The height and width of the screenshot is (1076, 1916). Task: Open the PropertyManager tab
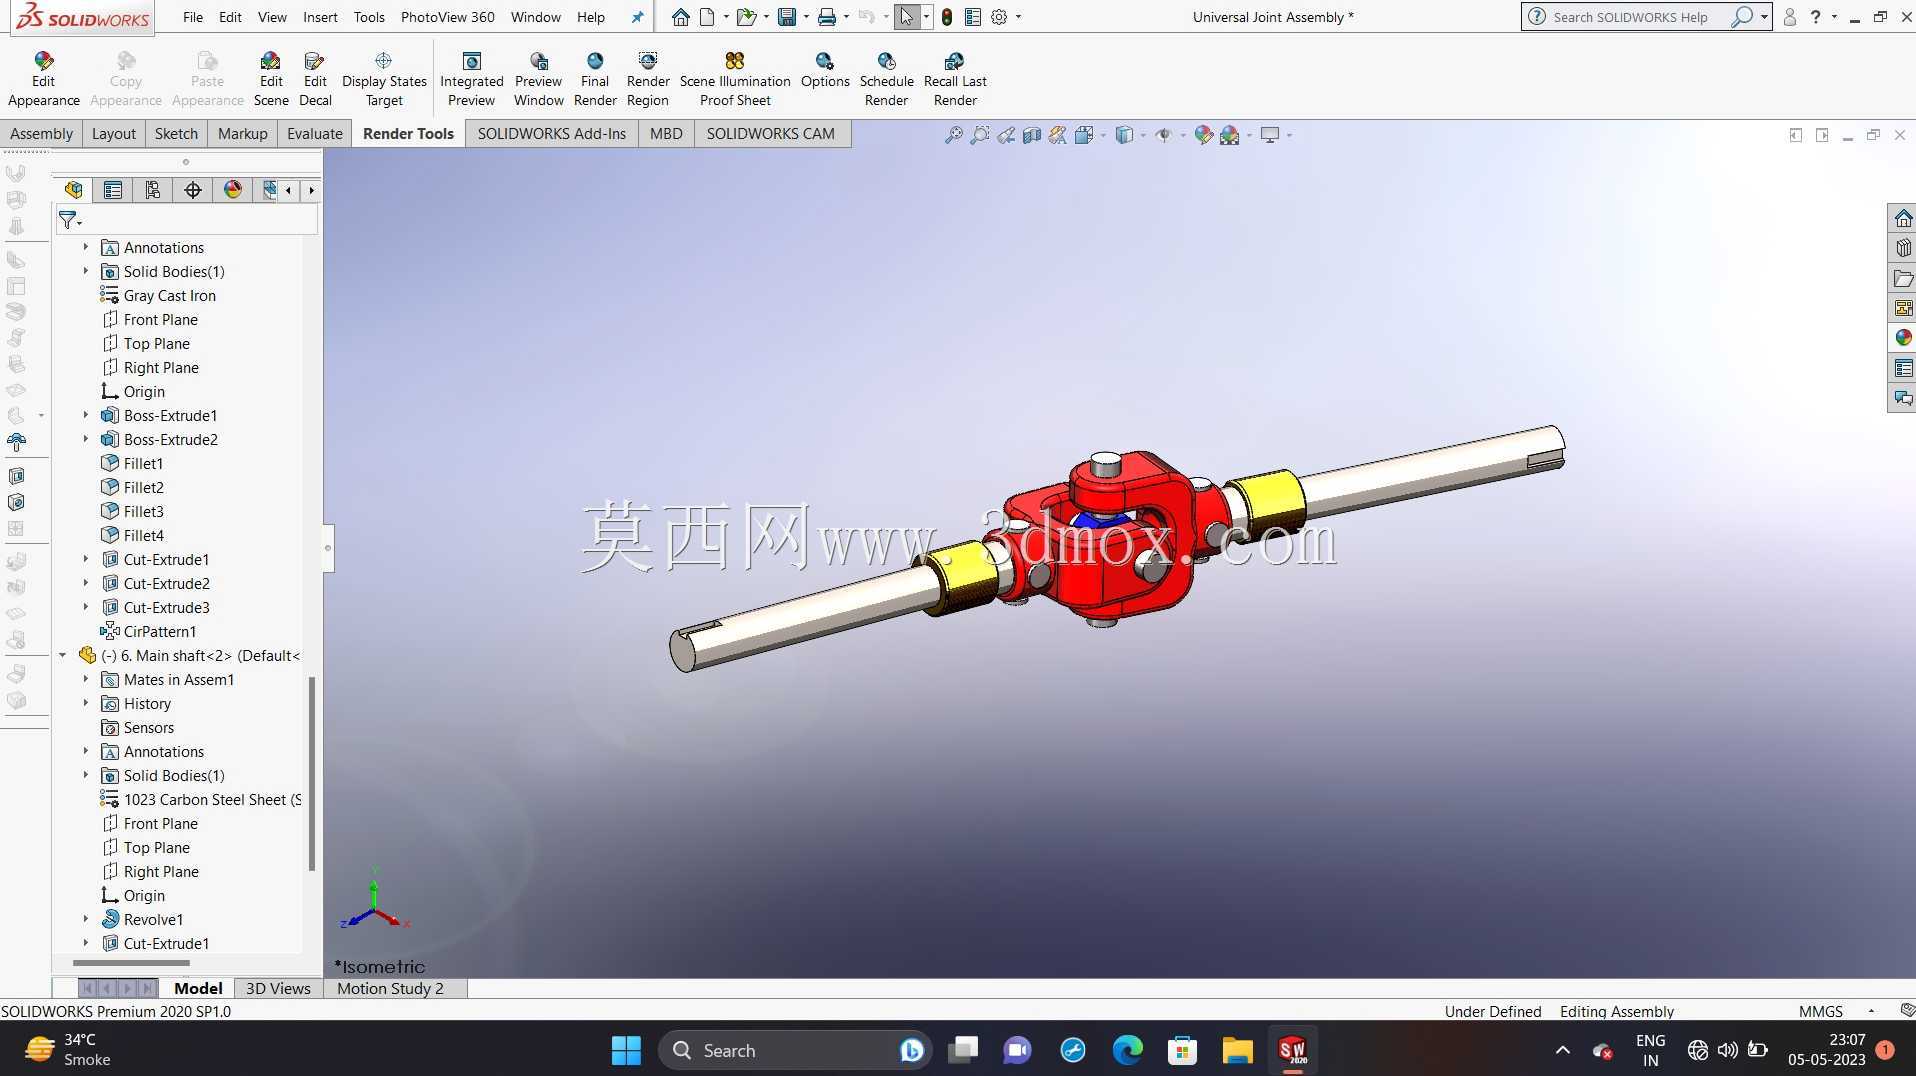pos(113,190)
